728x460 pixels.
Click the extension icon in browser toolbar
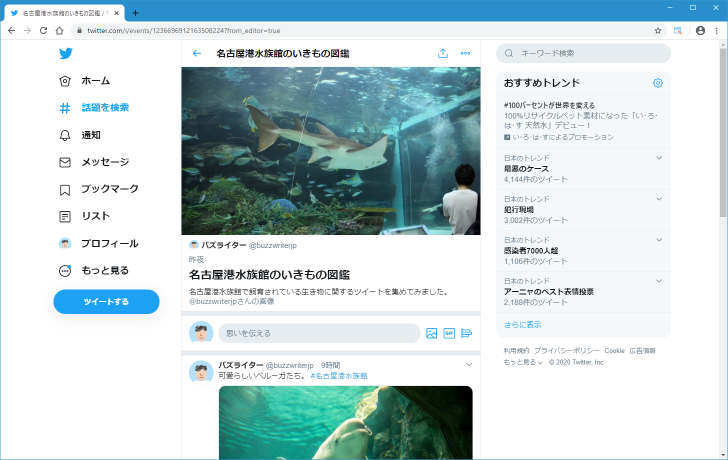click(x=678, y=31)
